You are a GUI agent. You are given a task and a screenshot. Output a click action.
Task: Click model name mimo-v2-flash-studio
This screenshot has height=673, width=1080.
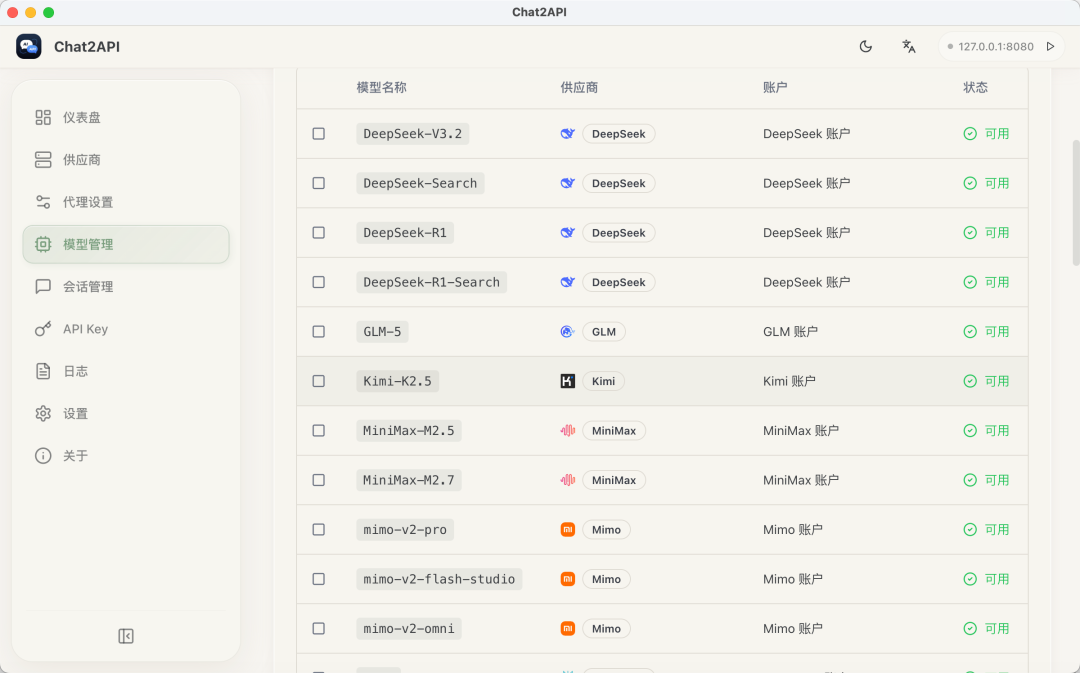click(439, 579)
